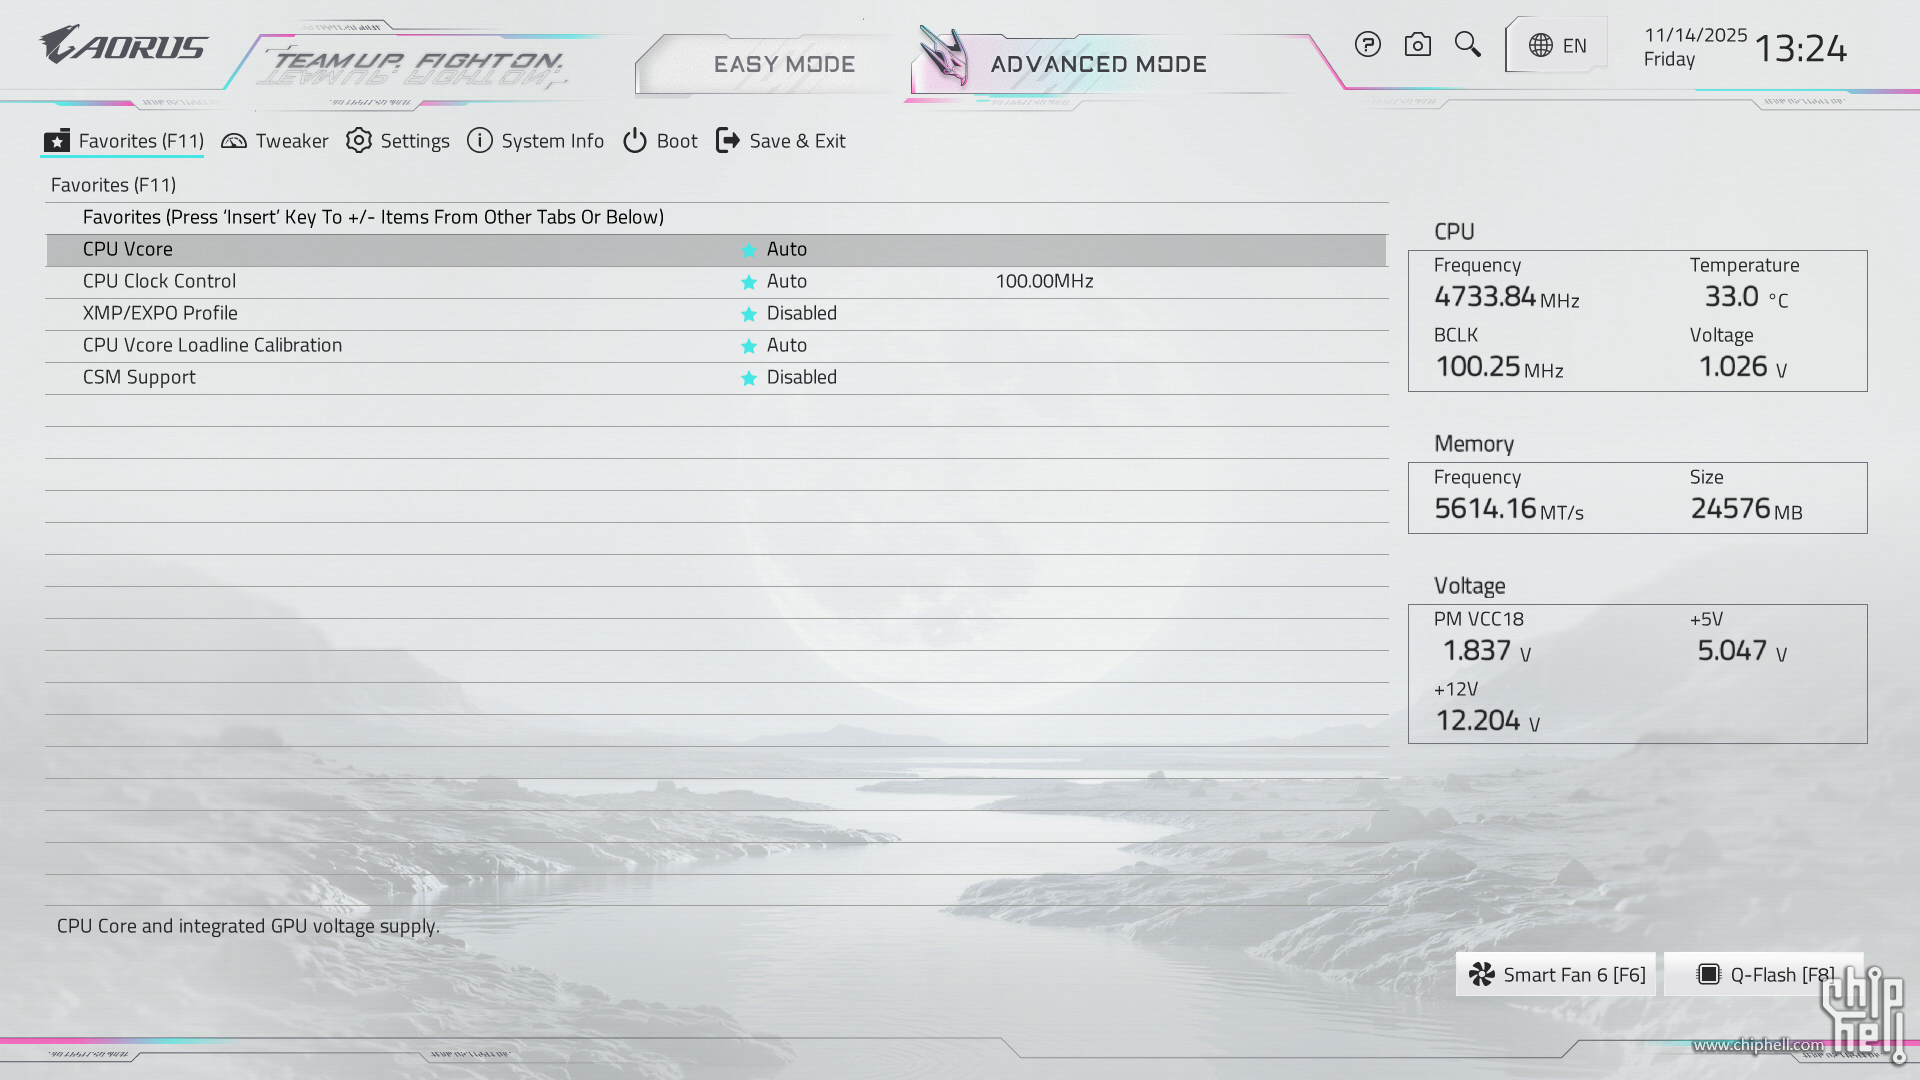This screenshot has height=1080, width=1920.
Task: Click the Smart Fan 6 fan icon
Action: pos(1482,975)
